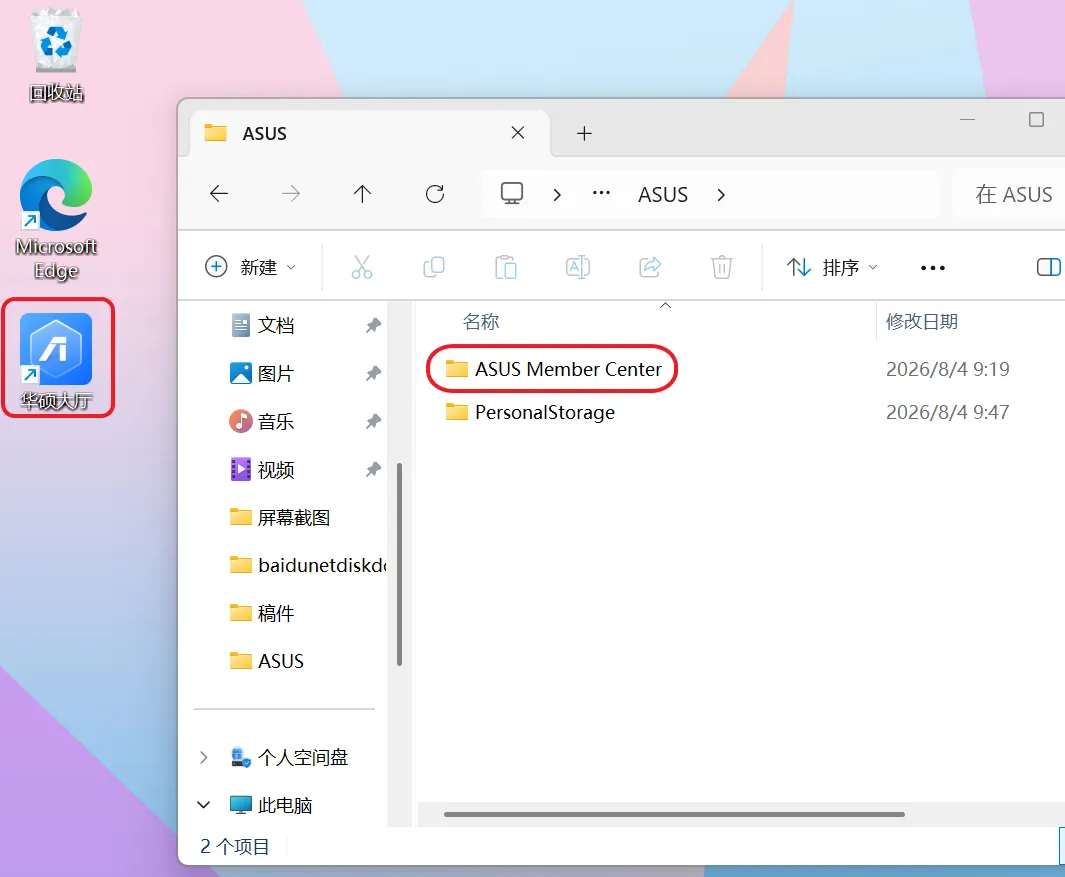
Task: Click the Delete trash icon
Action: pyautogui.click(x=722, y=267)
